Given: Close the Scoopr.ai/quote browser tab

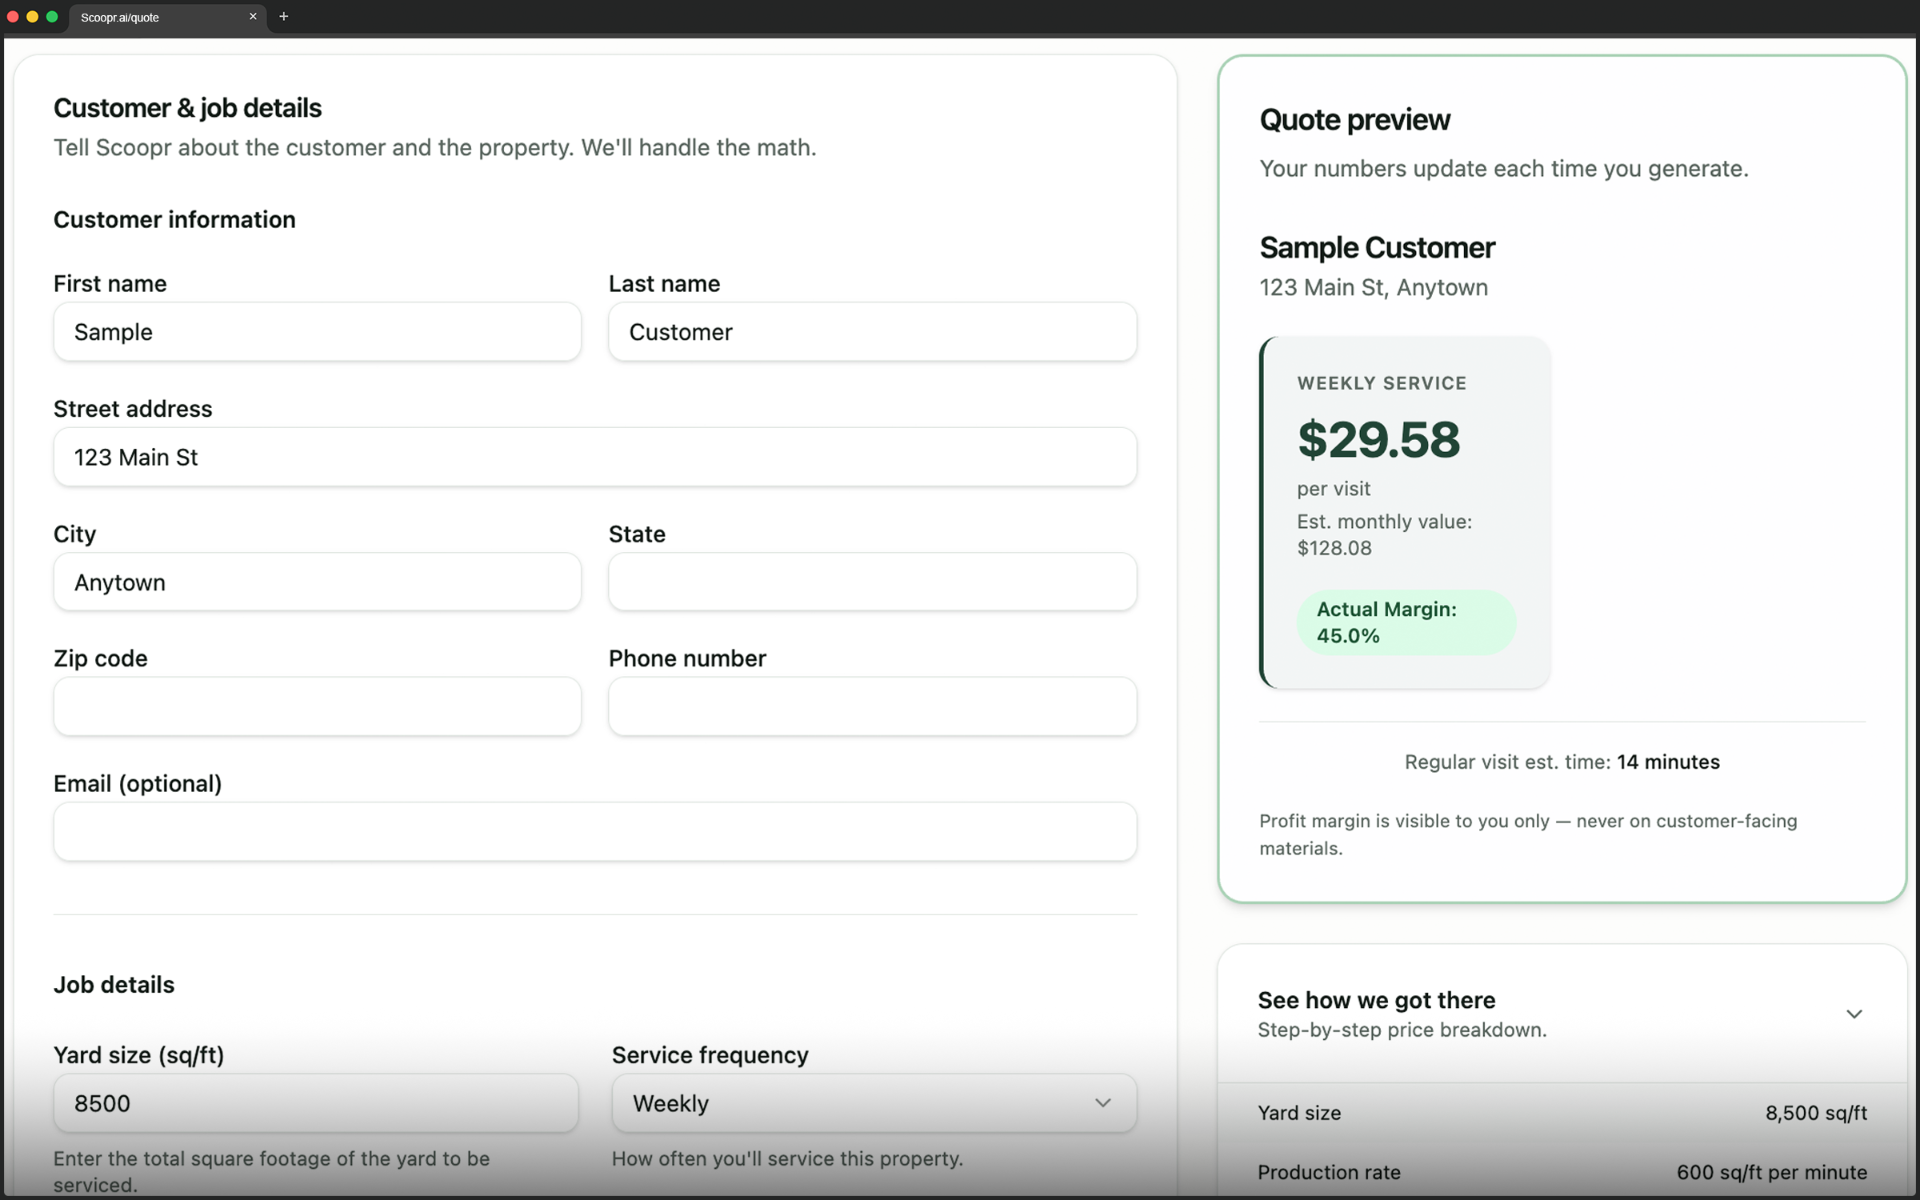Looking at the screenshot, I should tap(253, 16).
